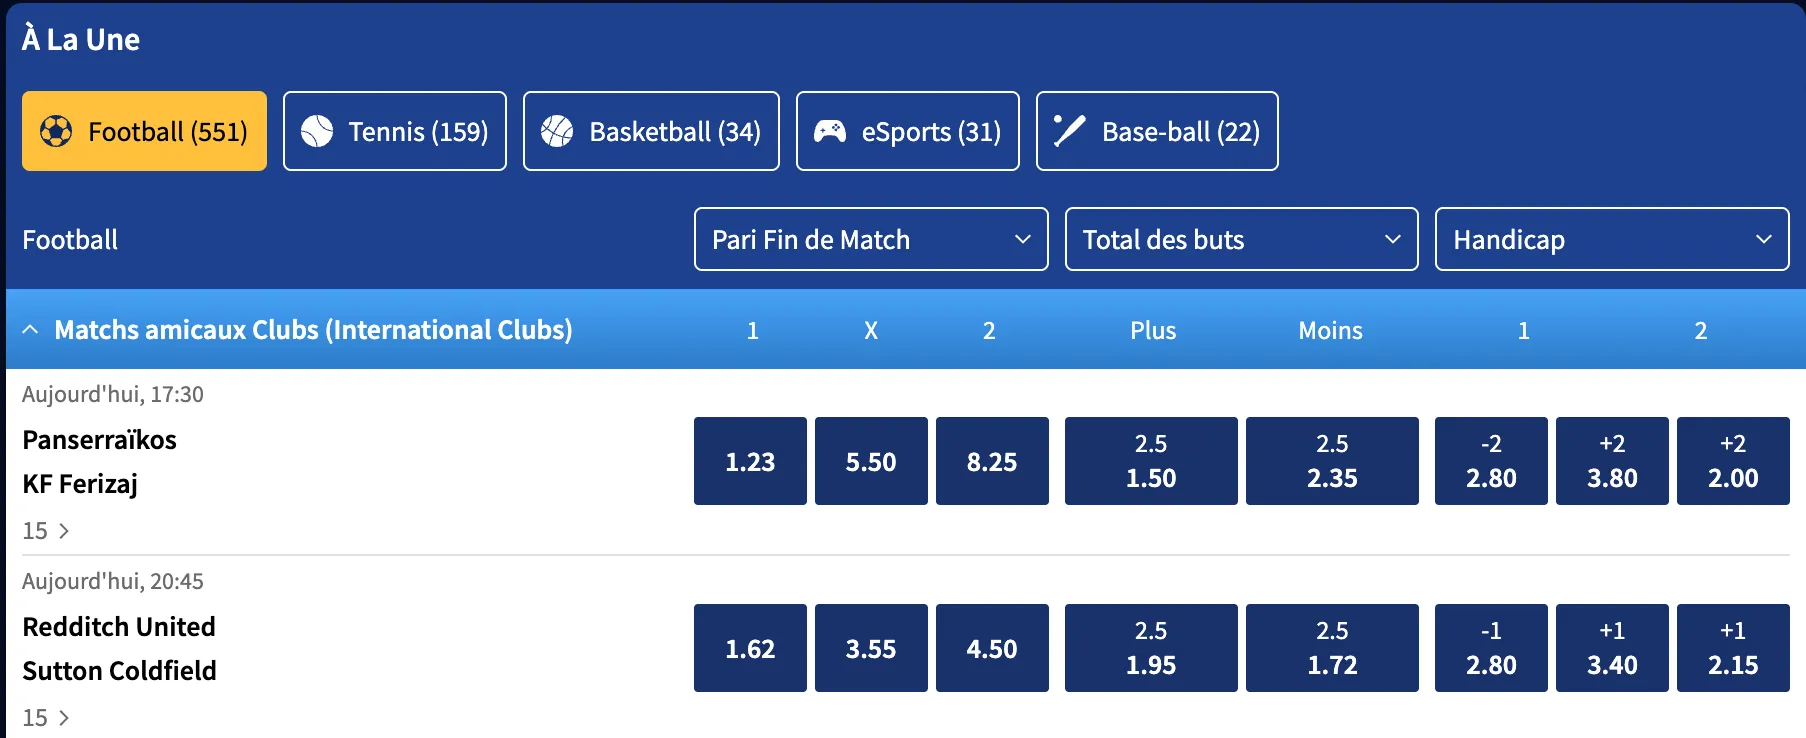Image resolution: width=1806 pixels, height=738 pixels.
Task: Click the Base-ball bat icon
Action: [x=1069, y=131]
